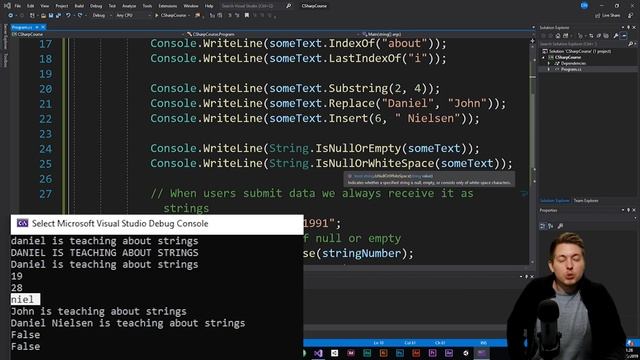This screenshot has height=360, width=640.
Task: Auto-hide the Solution Explorer panel with pin
Action: point(628,27)
